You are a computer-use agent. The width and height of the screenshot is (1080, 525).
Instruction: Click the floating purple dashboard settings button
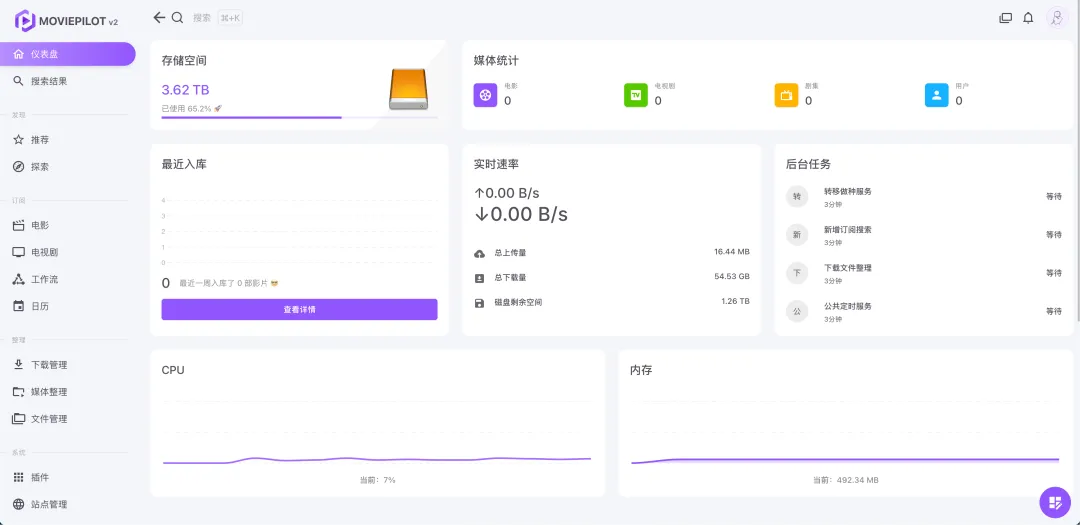[x=1055, y=502]
